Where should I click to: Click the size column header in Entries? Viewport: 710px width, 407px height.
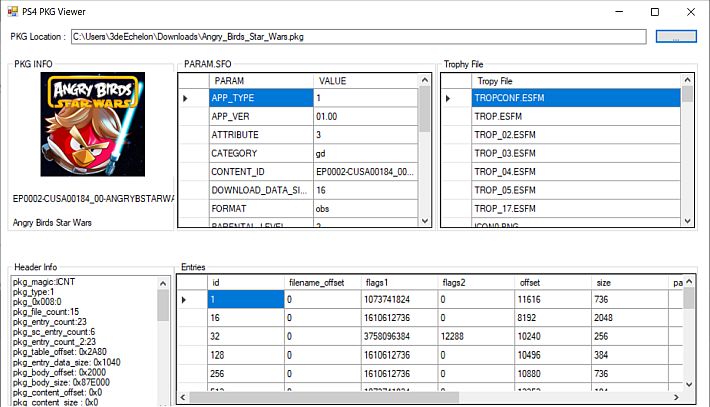point(630,283)
